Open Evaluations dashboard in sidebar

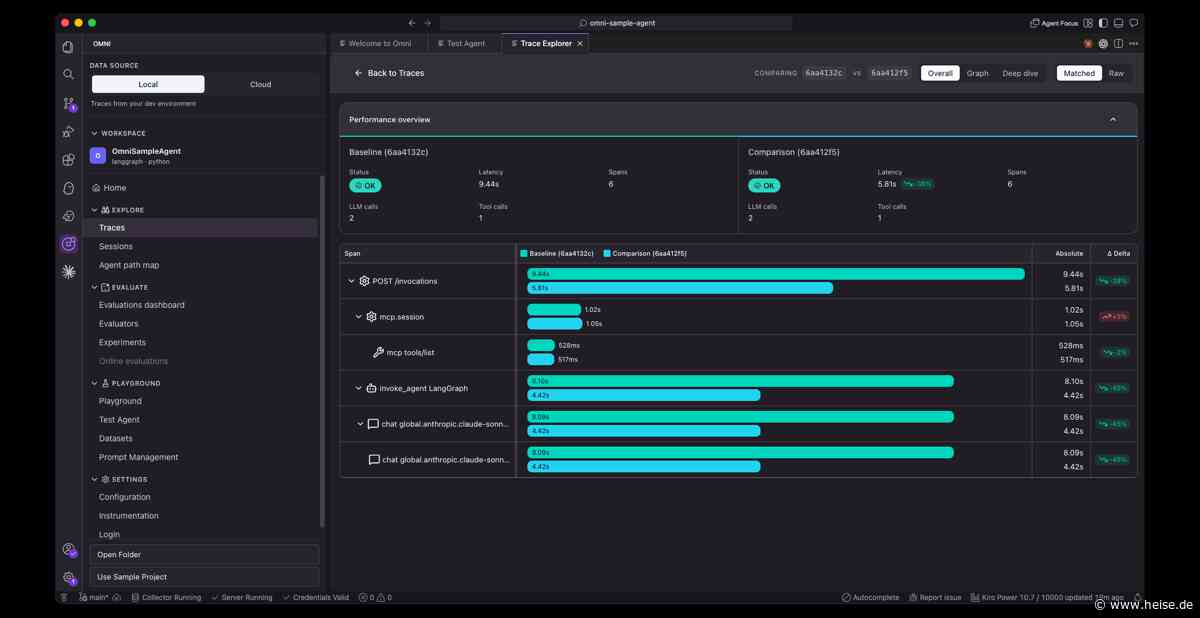click(141, 305)
